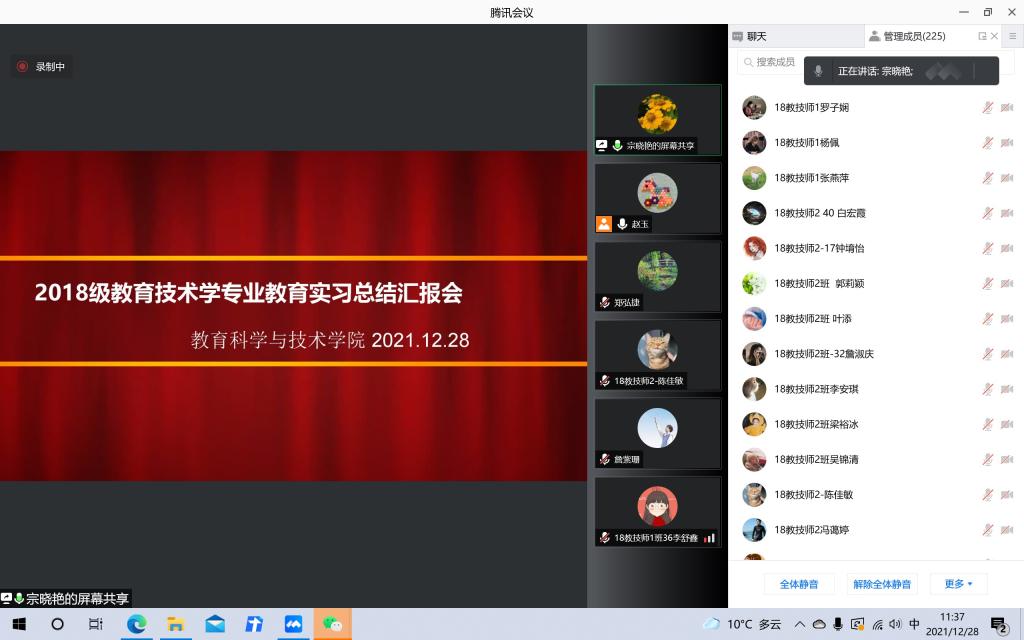Open the input method language indicator 中

914,624
